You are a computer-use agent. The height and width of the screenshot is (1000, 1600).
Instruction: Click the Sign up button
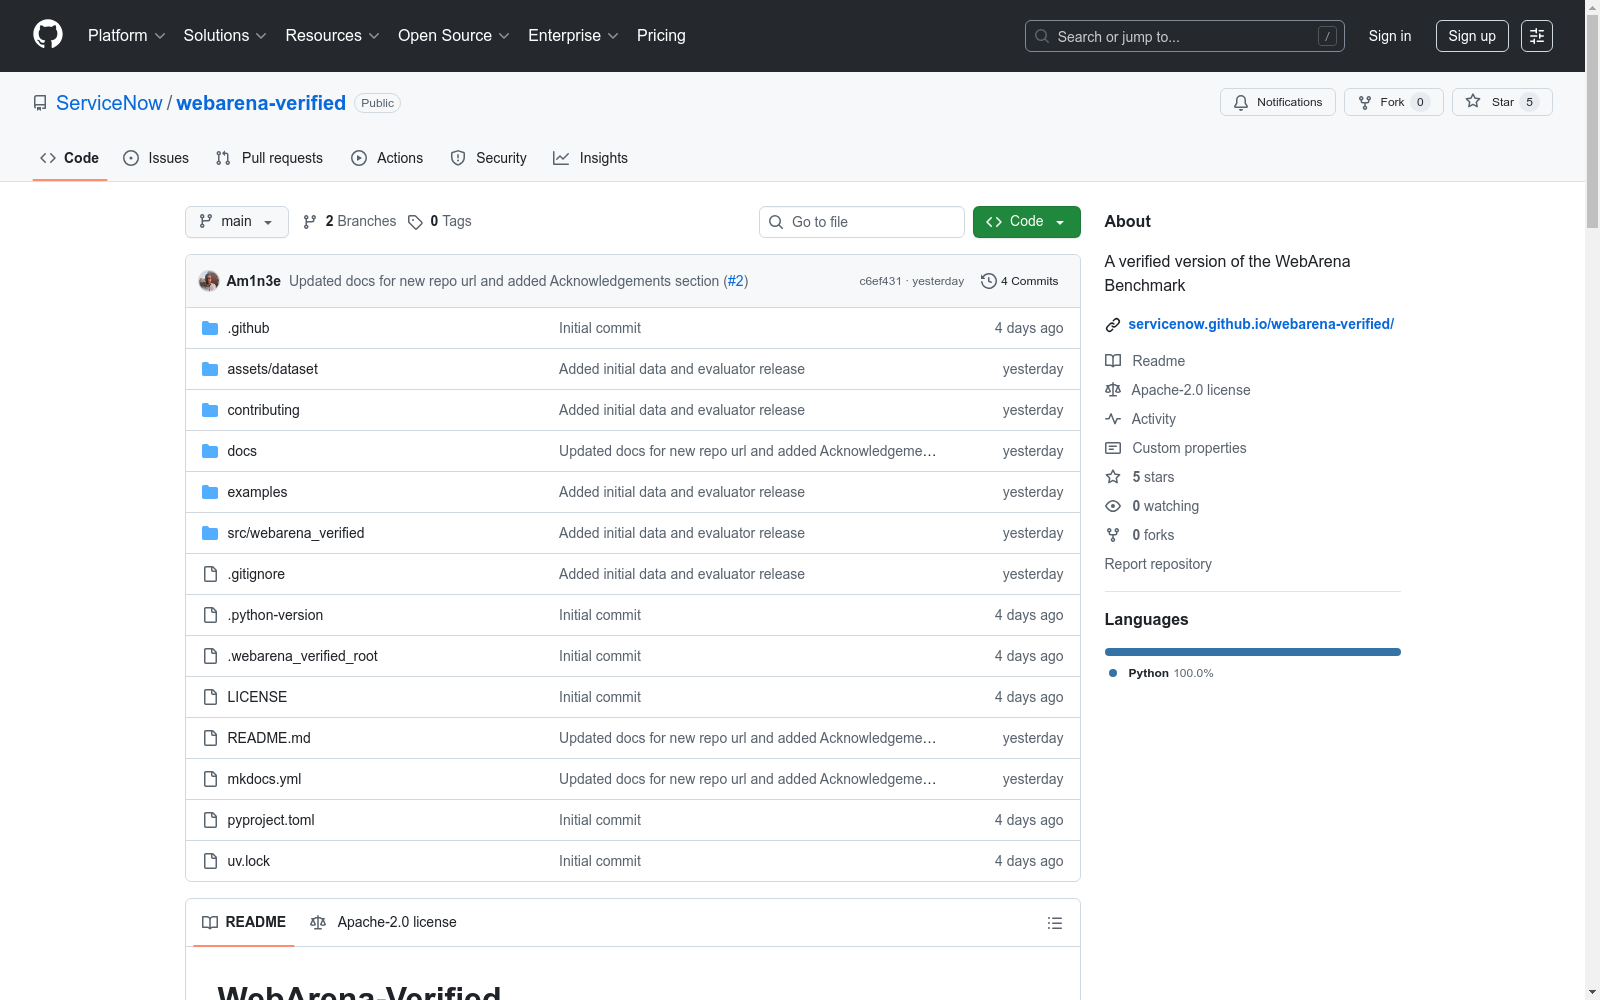pos(1472,36)
